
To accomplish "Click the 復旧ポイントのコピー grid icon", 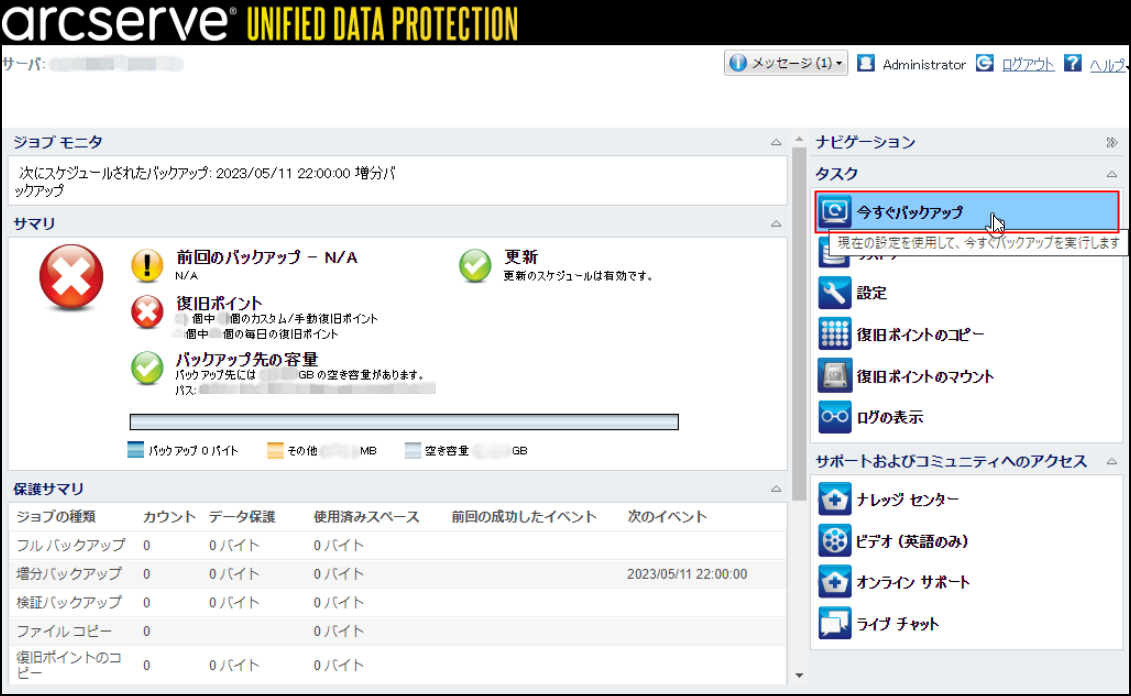I will click(835, 334).
